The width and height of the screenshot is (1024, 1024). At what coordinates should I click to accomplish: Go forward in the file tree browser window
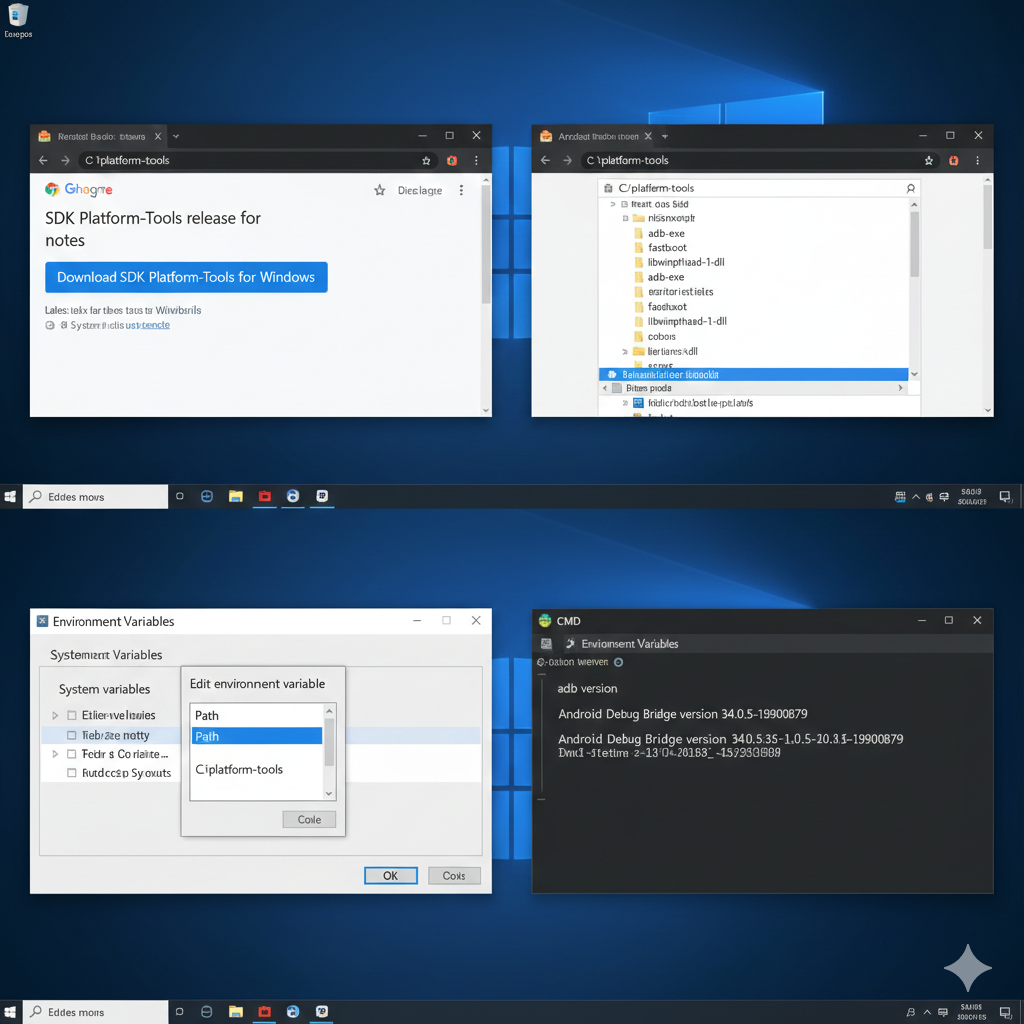coord(568,160)
